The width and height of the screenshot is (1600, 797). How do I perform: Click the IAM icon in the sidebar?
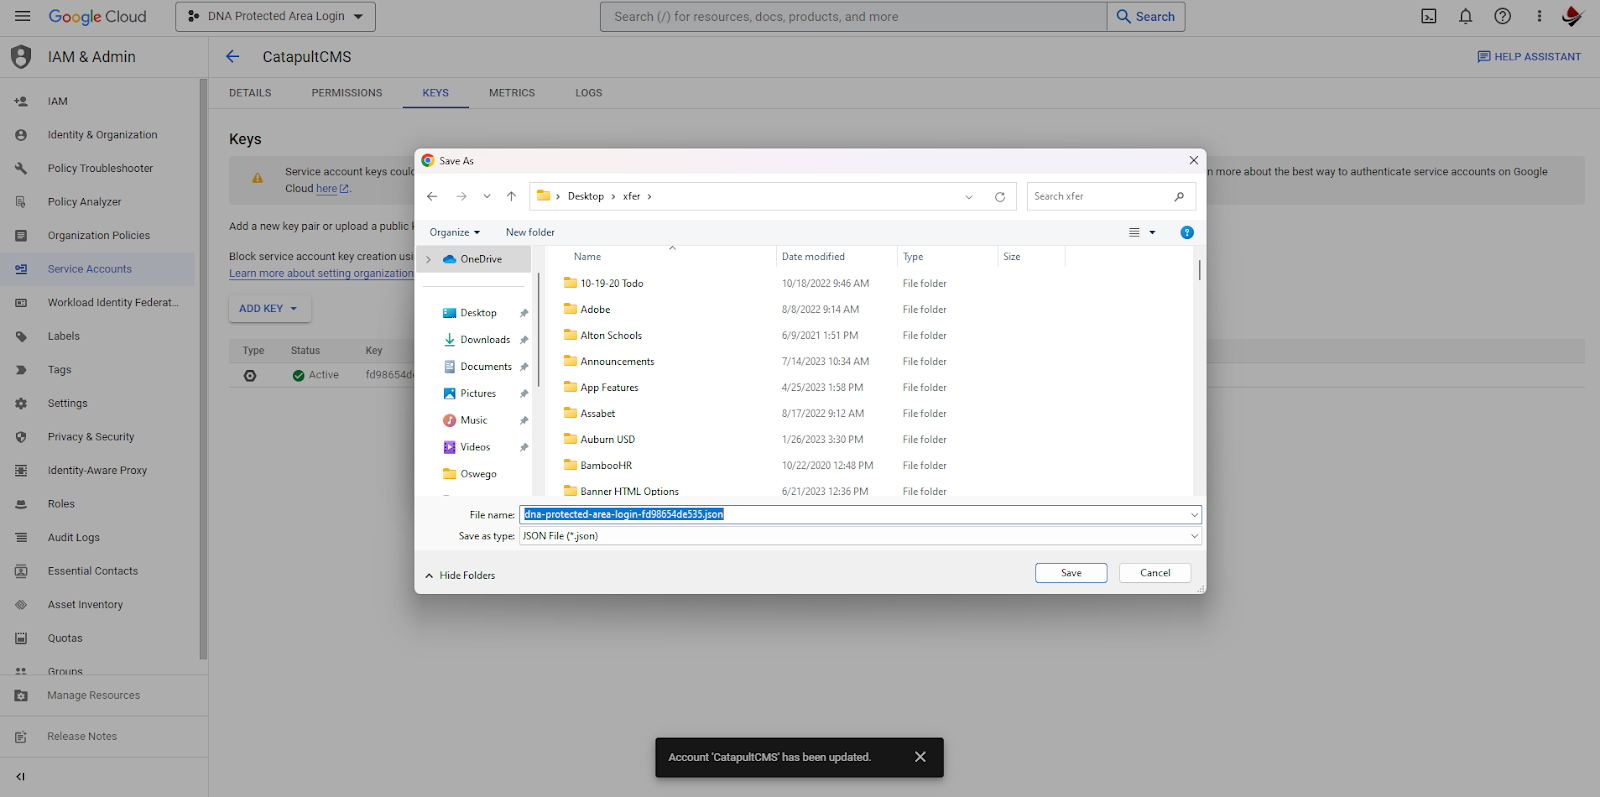tap(21, 101)
